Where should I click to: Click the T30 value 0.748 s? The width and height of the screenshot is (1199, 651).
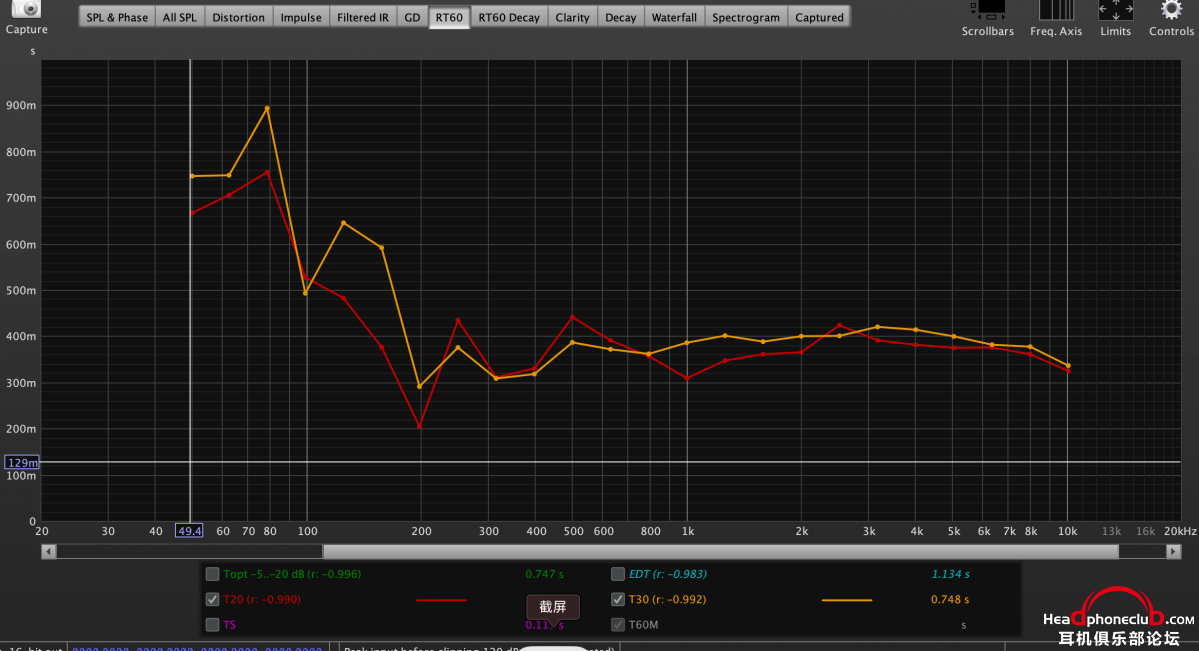pyautogui.click(x=950, y=599)
